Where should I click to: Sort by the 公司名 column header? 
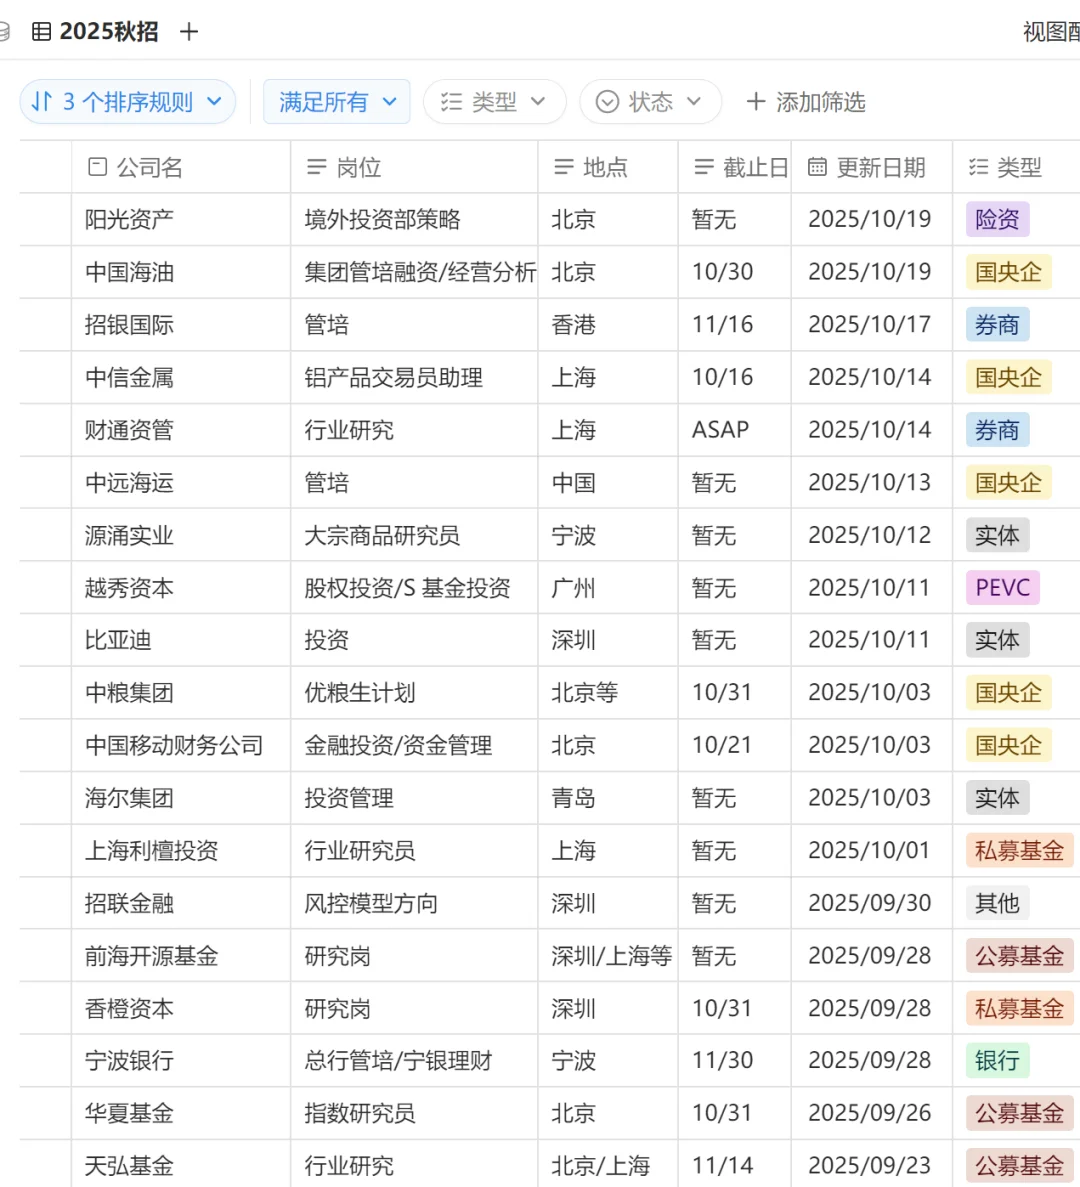coord(181,167)
